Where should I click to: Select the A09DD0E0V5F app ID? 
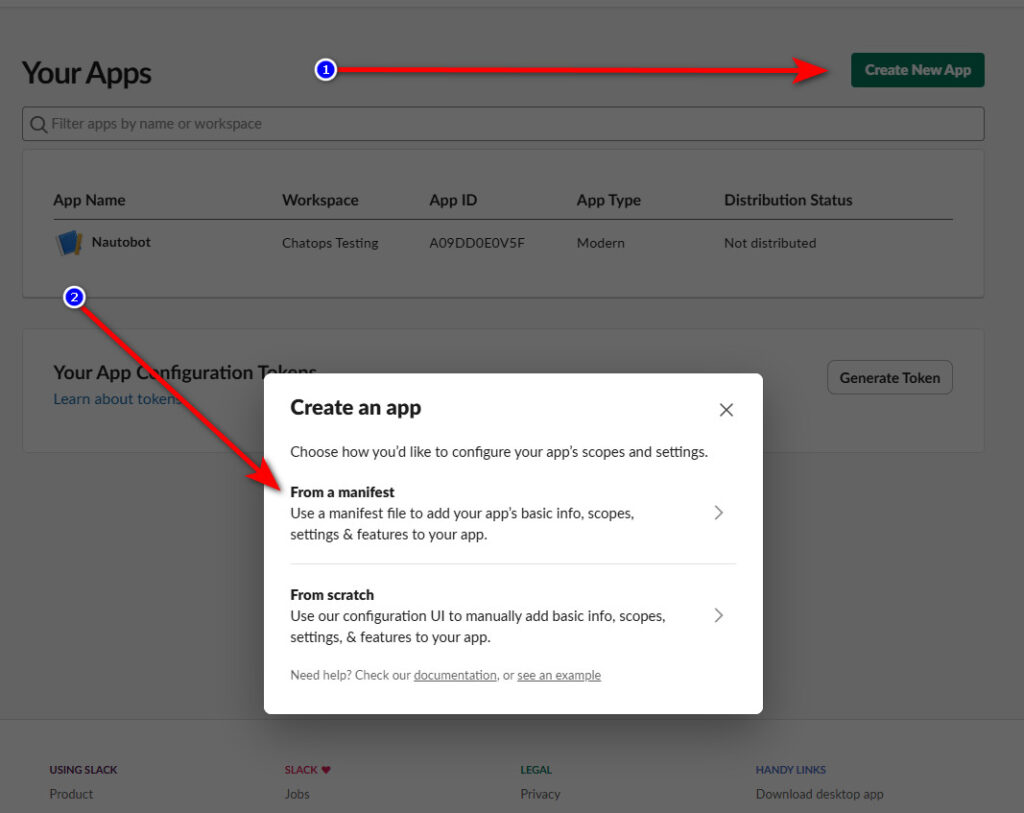(x=477, y=243)
